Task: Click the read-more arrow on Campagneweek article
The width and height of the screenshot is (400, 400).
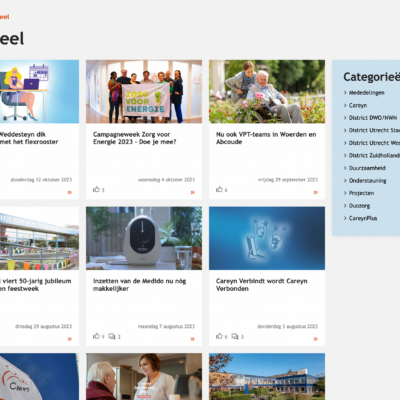Action: coord(192,192)
